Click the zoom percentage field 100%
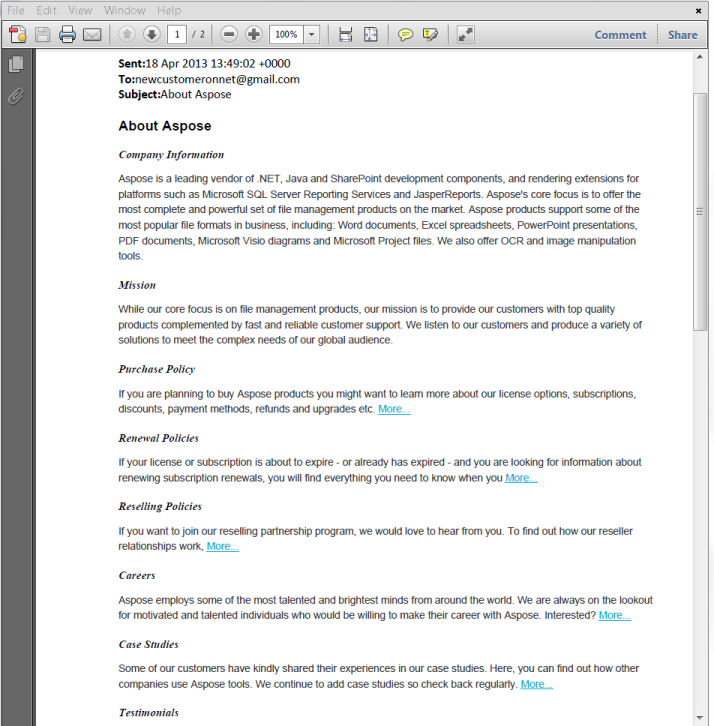 click(286, 35)
